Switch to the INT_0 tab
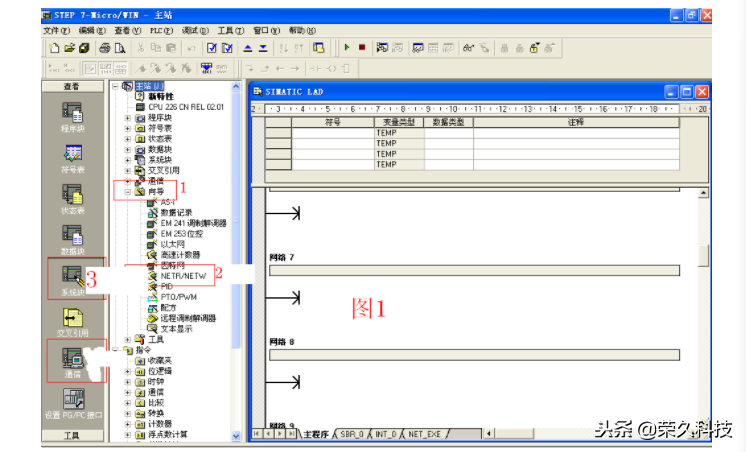 coord(385,434)
